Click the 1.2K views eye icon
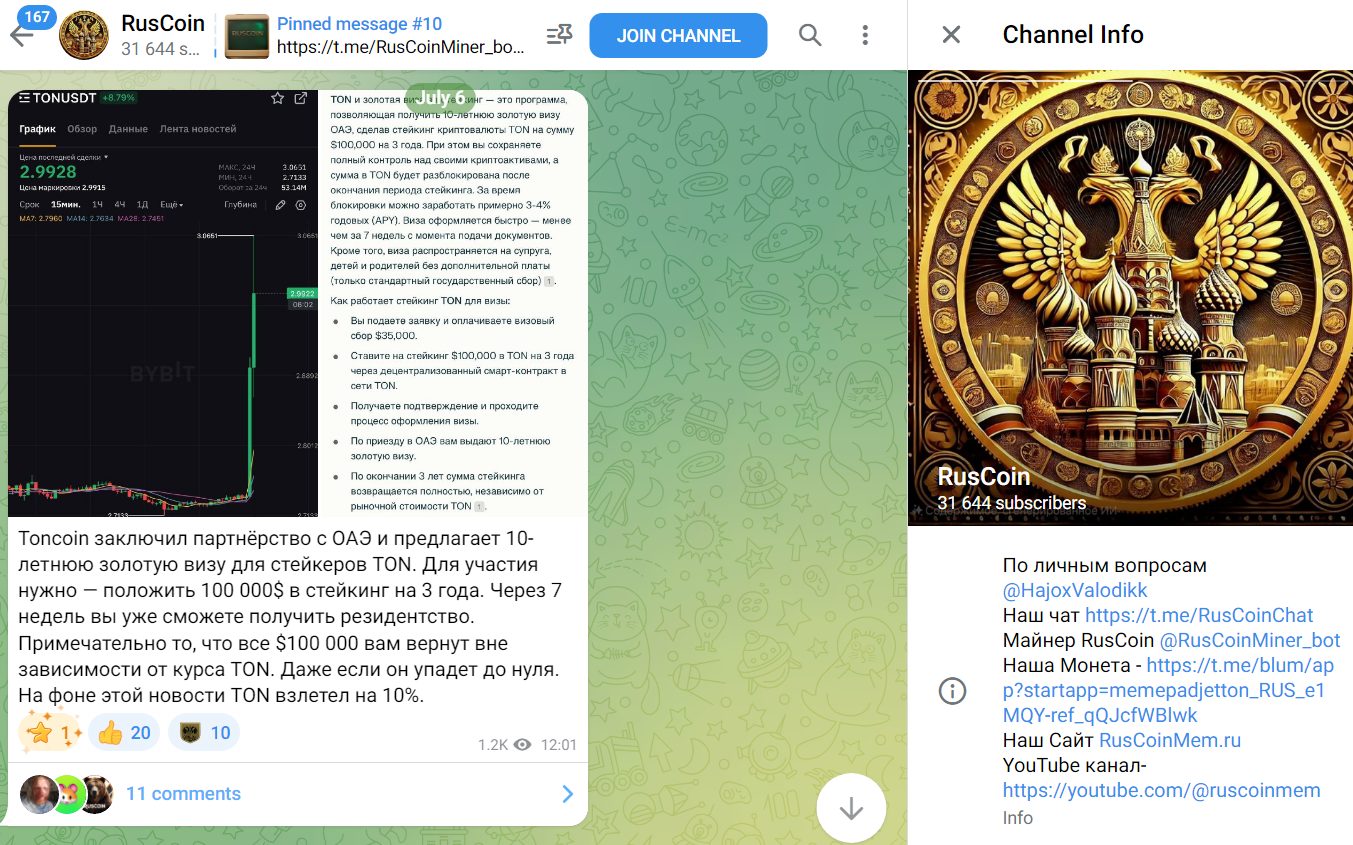This screenshot has width=1353, height=845. (x=521, y=745)
